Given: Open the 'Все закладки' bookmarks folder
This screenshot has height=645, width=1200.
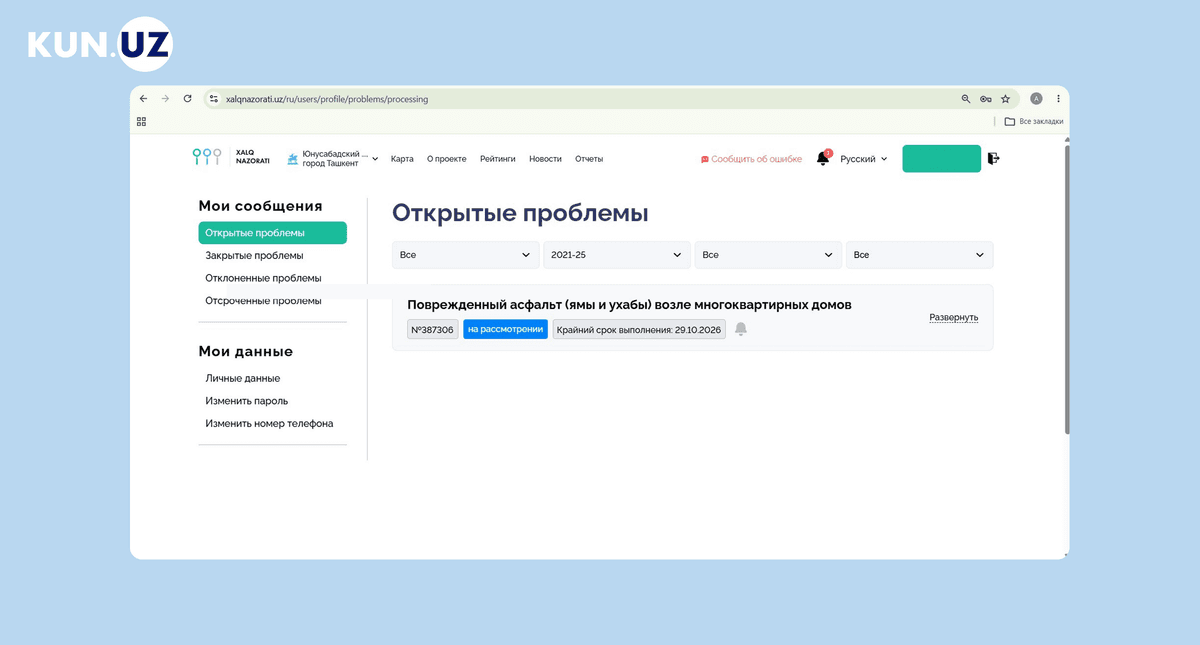Looking at the screenshot, I should click(1034, 121).
